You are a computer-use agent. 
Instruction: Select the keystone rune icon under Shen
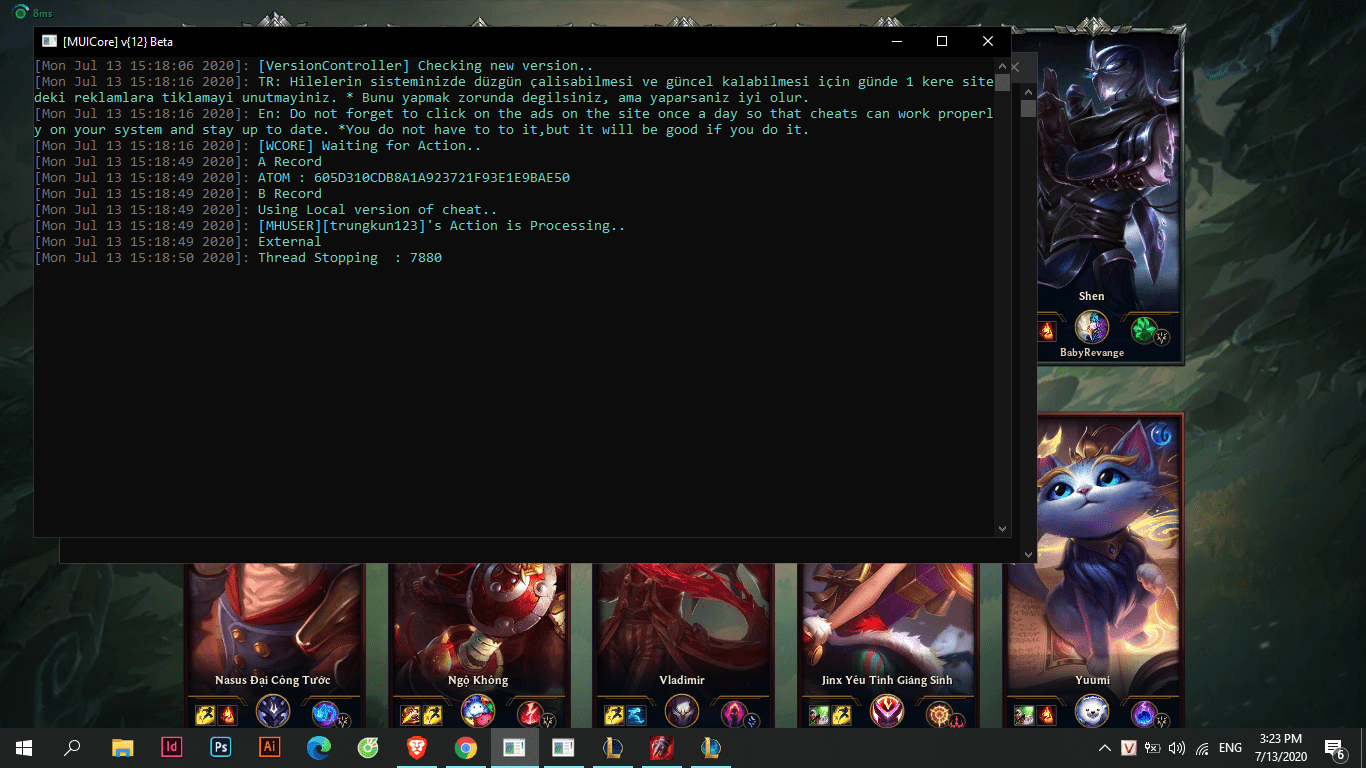[x=1092, y=327]
